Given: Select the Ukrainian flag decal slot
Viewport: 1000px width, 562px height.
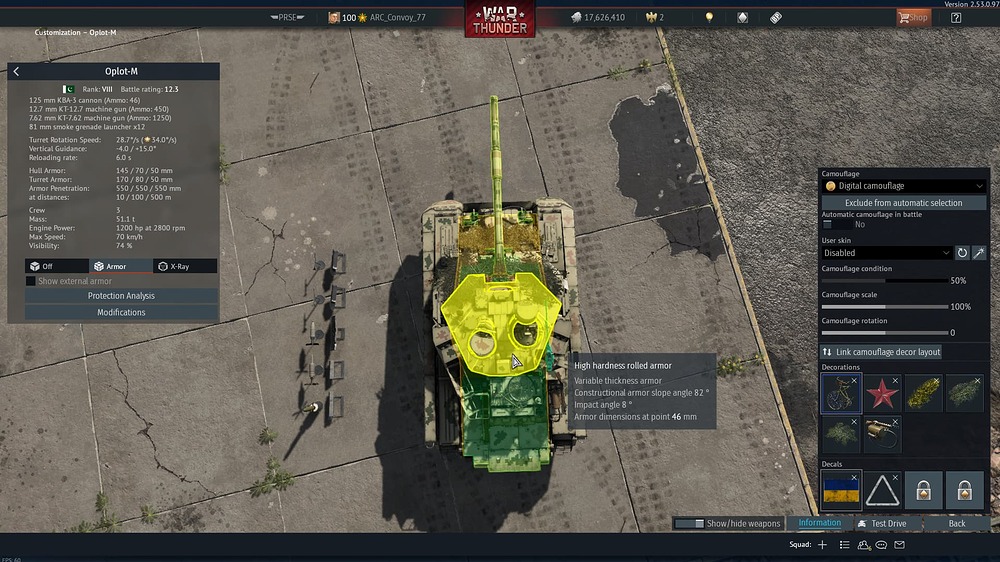Looking at the screenshot, I should (x=840, y=490).
